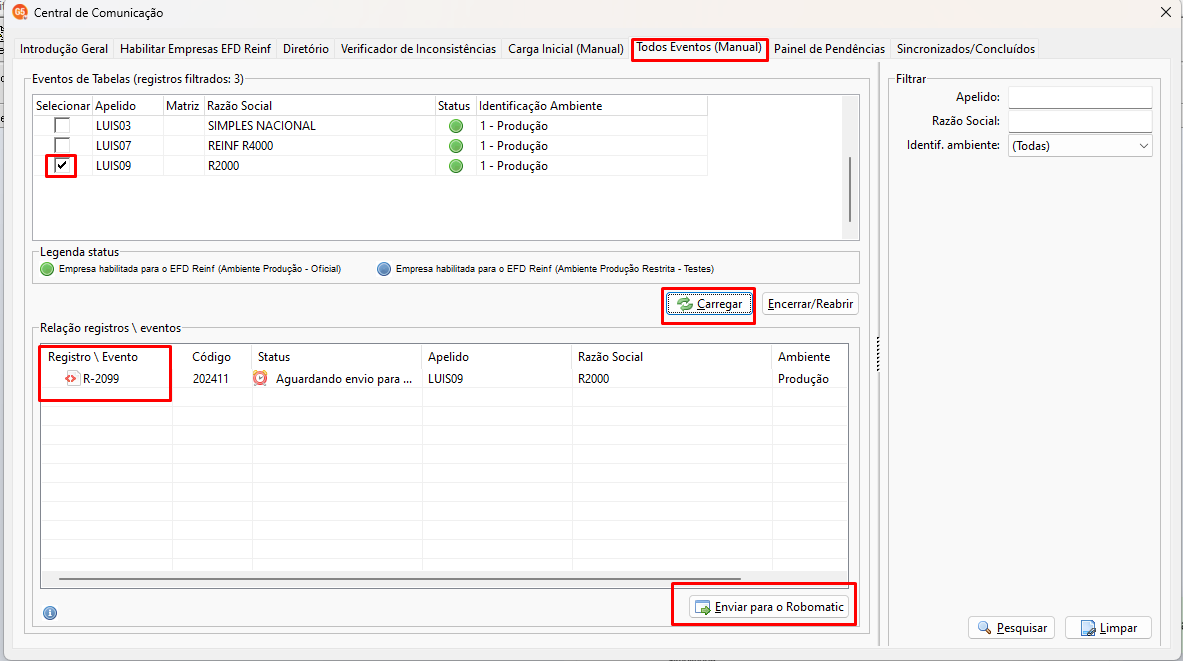Viewport: 1183px width, 661px height.
Task: Click the Ambiente column header
Action: pos(810,357)
